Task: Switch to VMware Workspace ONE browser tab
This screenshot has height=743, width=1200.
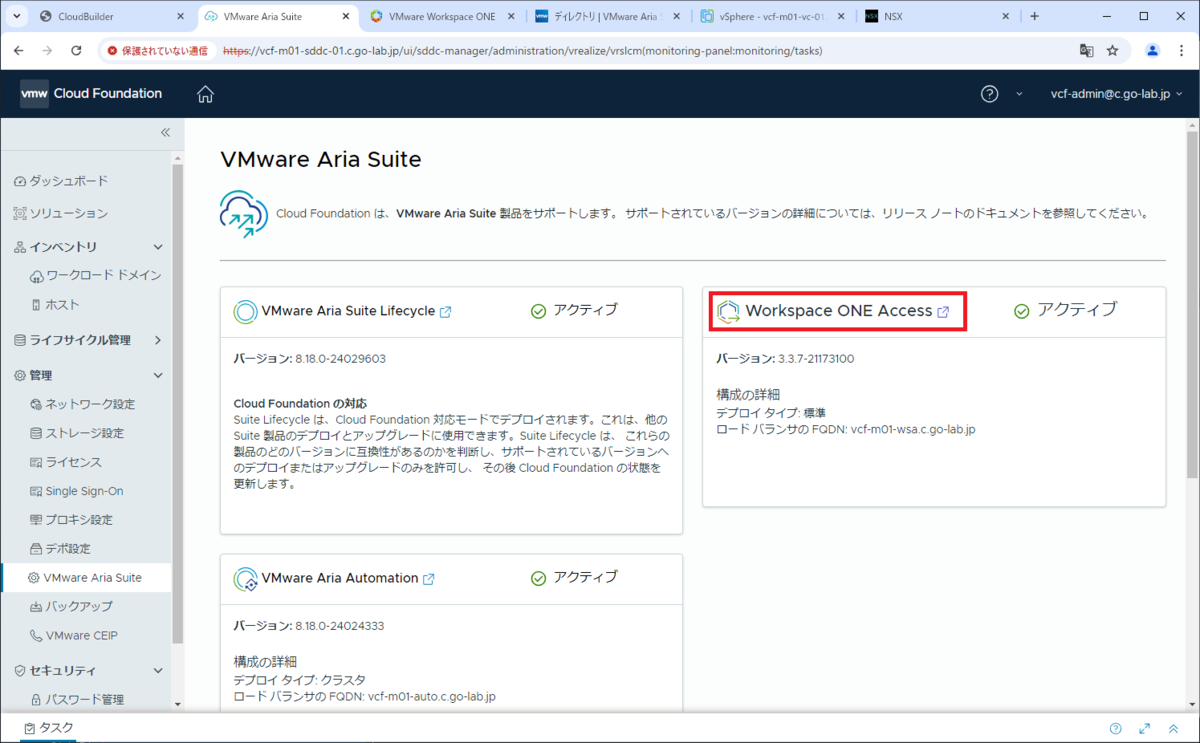Action: (x=442, y=16)
